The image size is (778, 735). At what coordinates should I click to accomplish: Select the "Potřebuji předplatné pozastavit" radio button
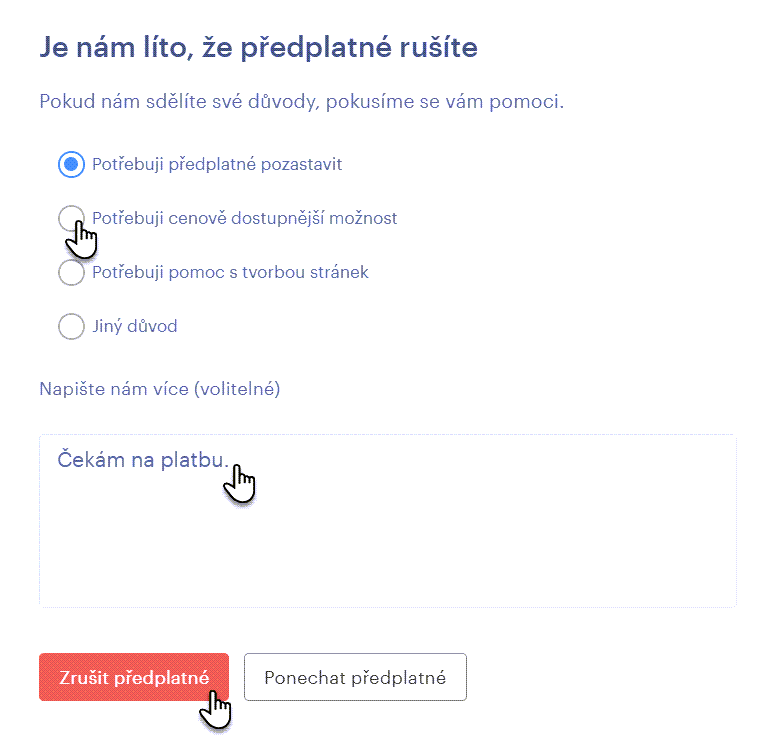[71, 164]
